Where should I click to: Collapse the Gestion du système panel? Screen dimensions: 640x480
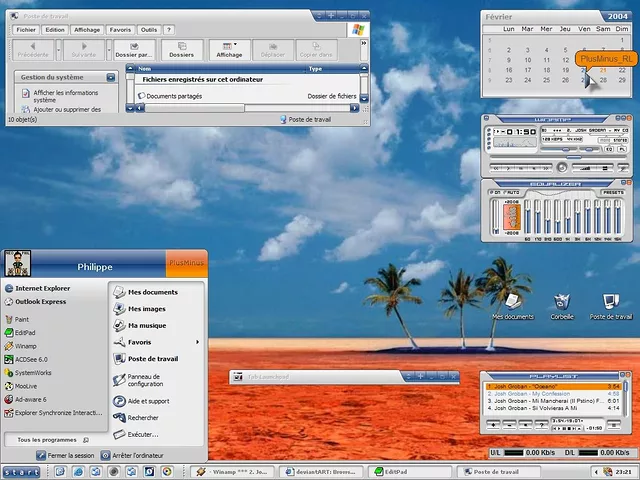(x=109, y=77)
